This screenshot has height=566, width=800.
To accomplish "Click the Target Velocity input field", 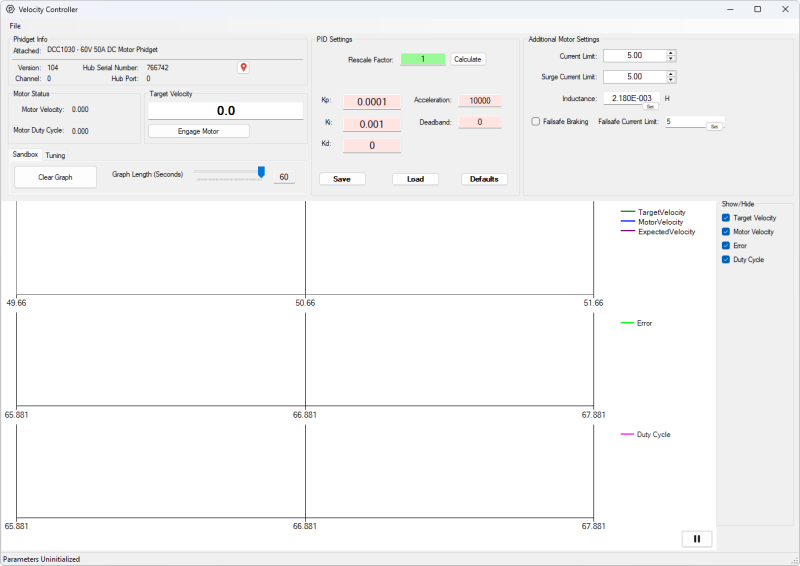I will click(226, 111).
